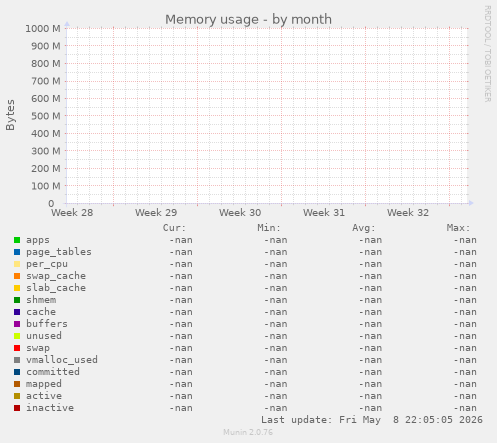Click the committed navy swatch
Image resolution: width=497 pixels, height=443 pixels.
click(17, 372)
